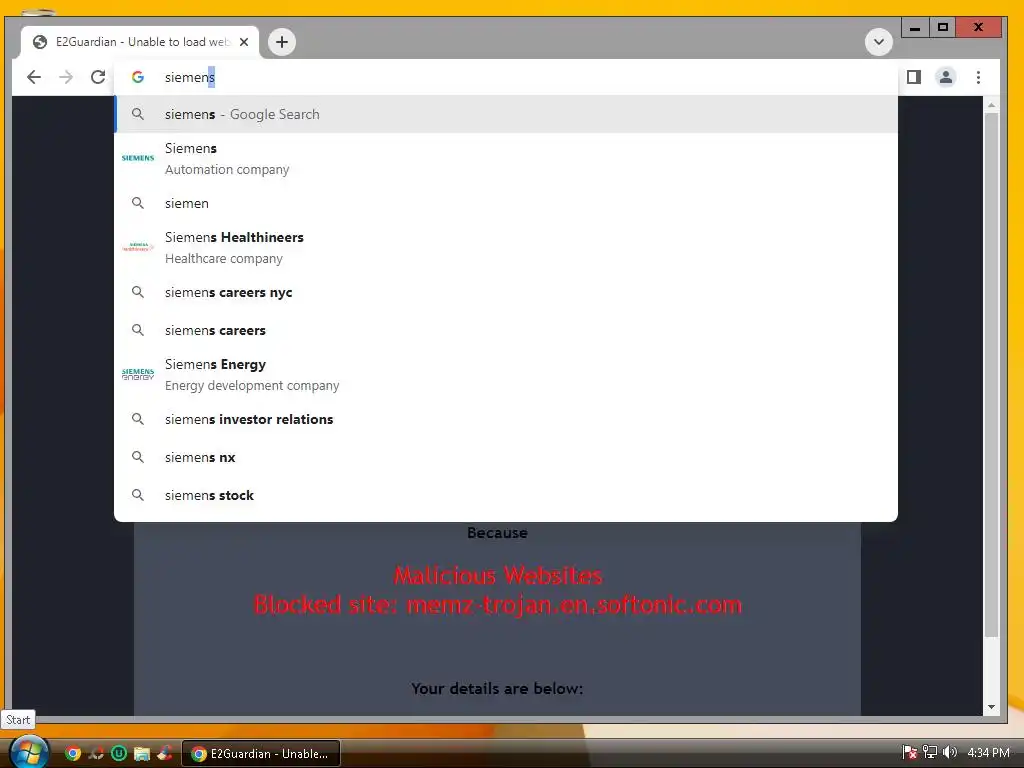Click the 'Because' heading text
This screenshot has width=1024, height=768.
click(x=497, y=533)
